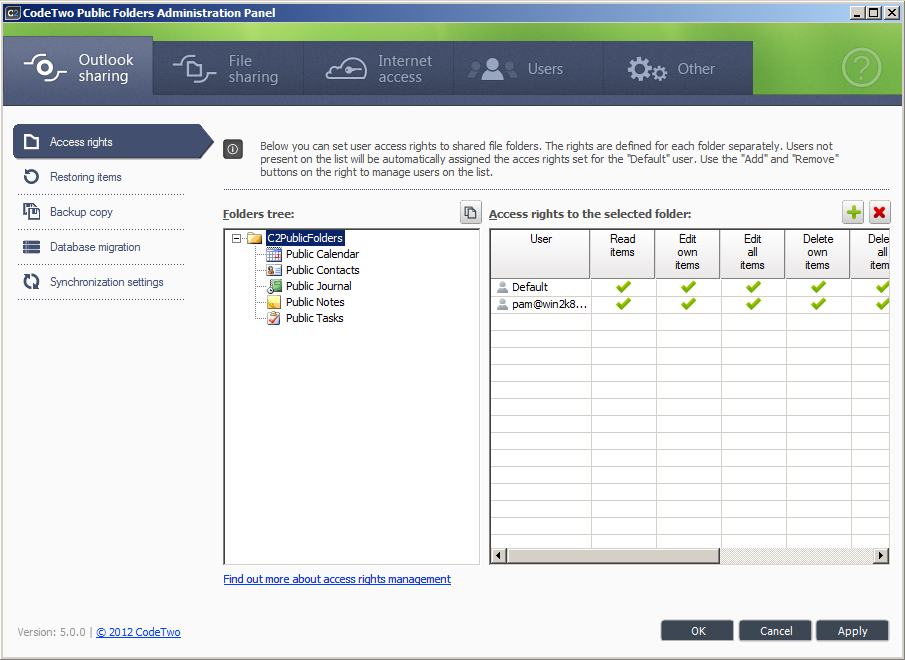Open access rights management help link
The width and height of the screenshot is (905, 660).
(337, 579)
